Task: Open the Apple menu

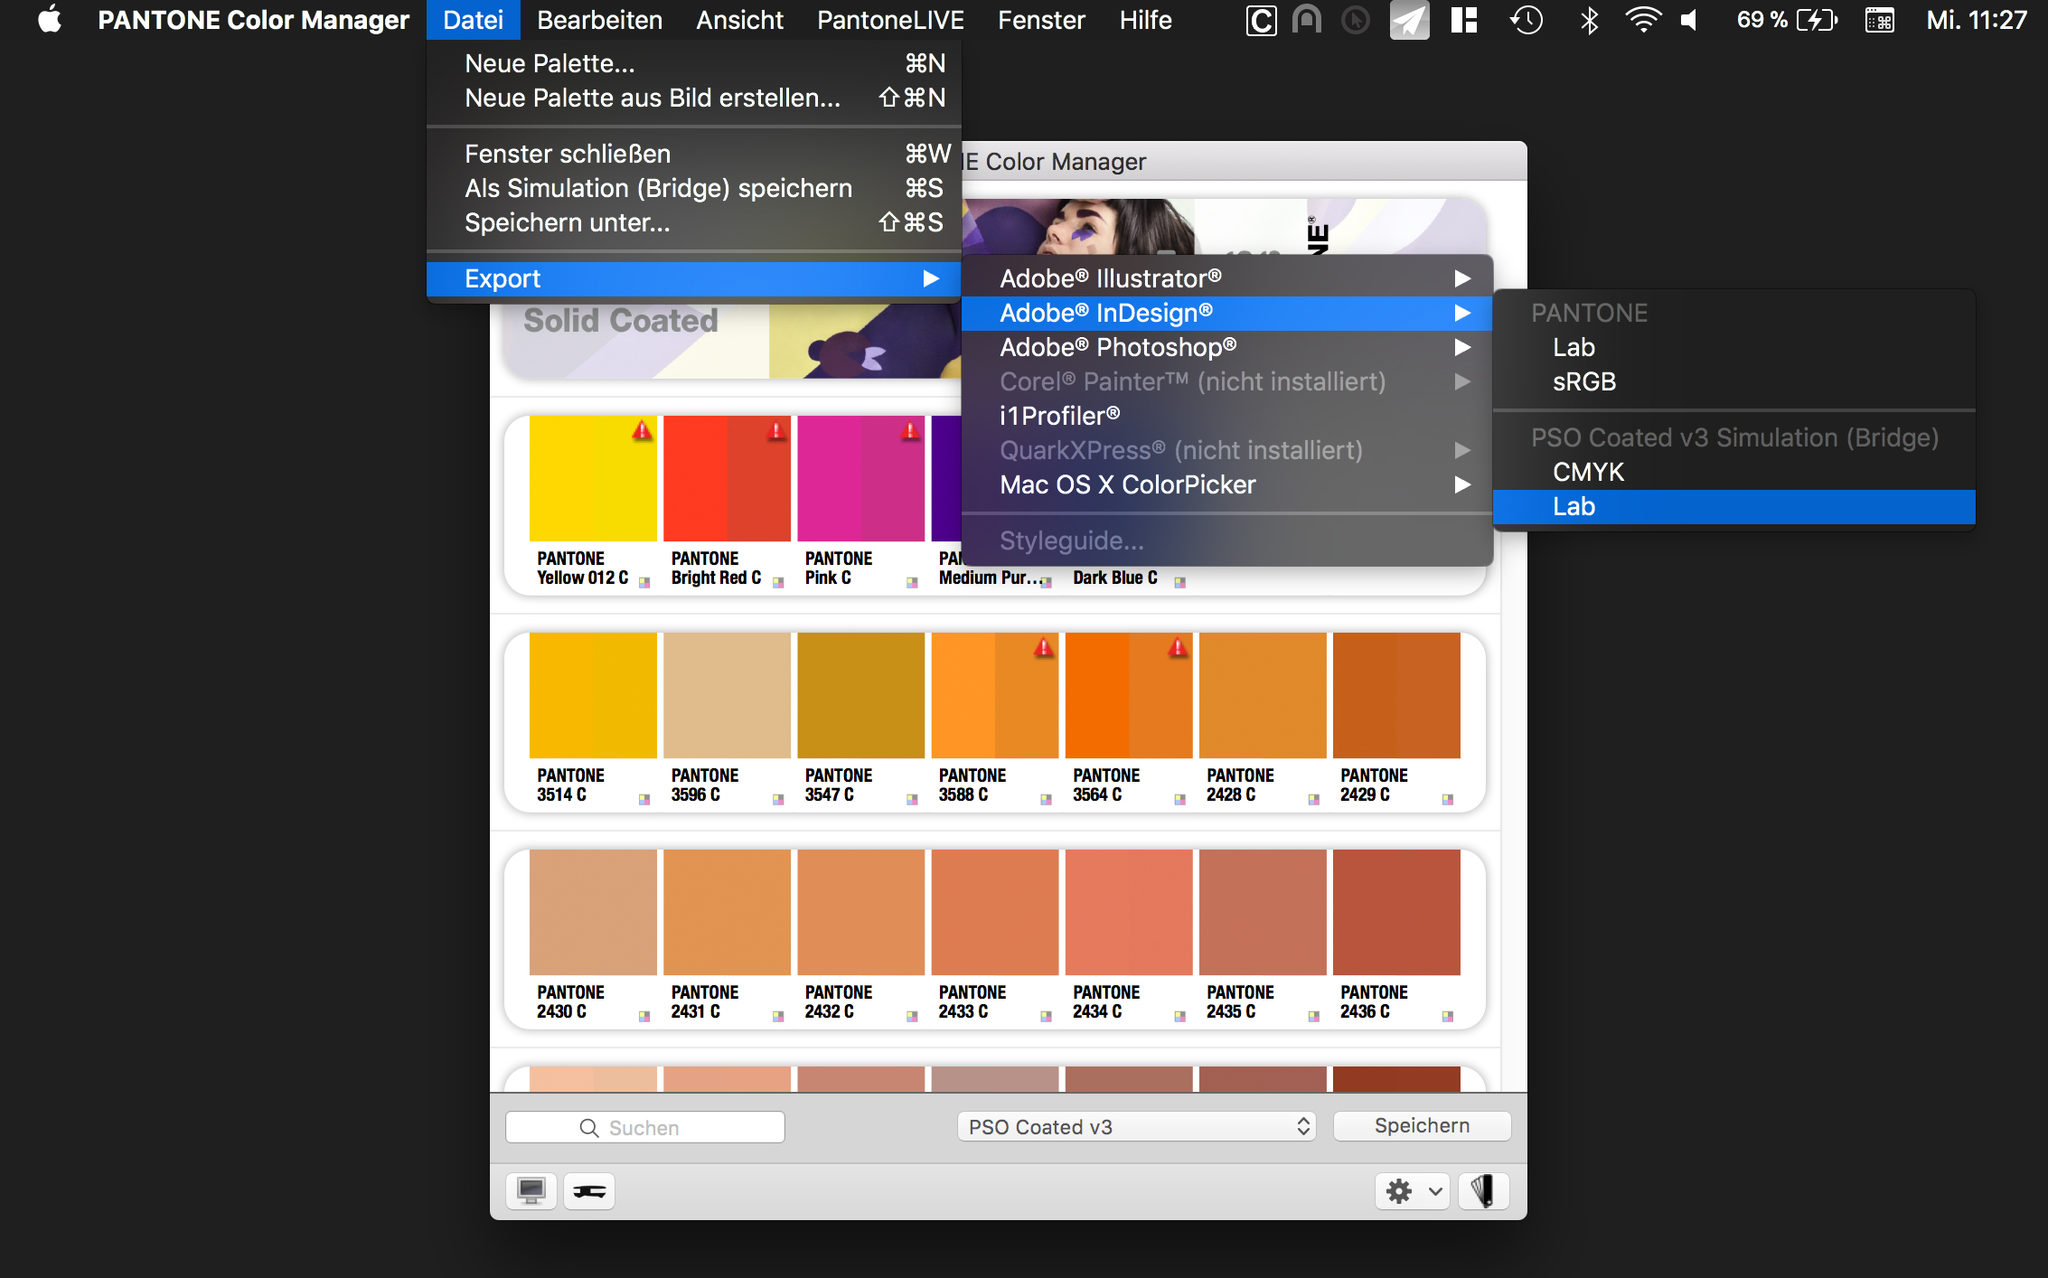Action: tap(49, 20)
